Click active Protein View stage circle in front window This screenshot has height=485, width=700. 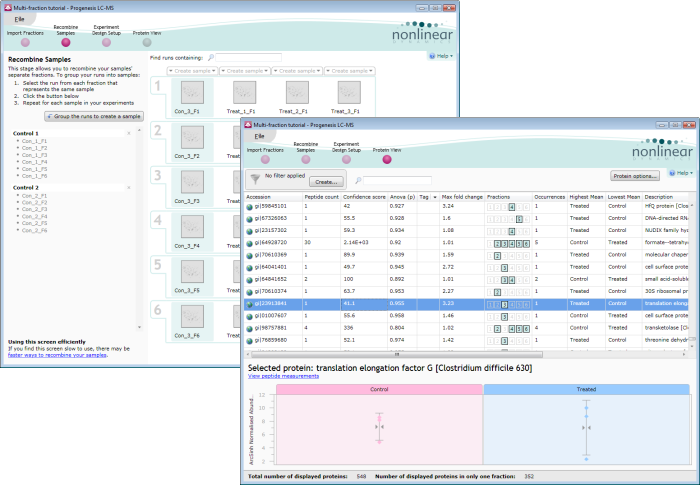click(387, 159)
